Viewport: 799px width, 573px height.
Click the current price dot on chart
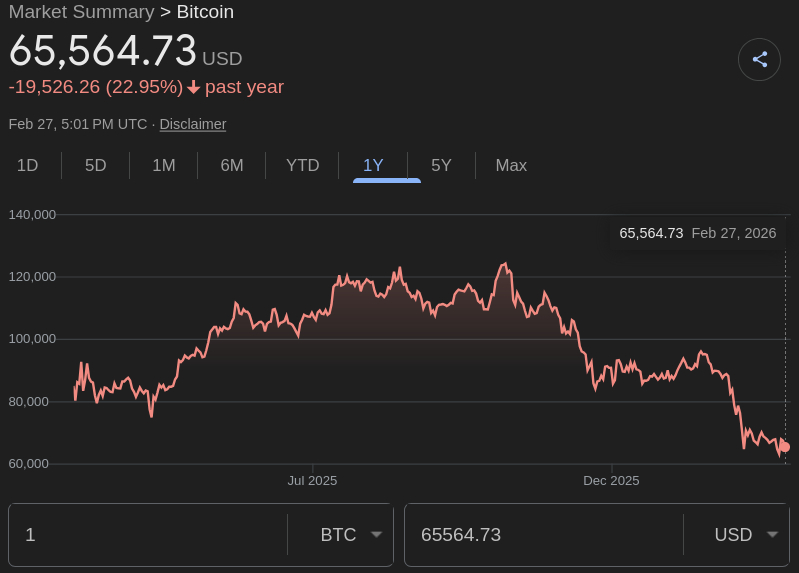coord(784,447)
